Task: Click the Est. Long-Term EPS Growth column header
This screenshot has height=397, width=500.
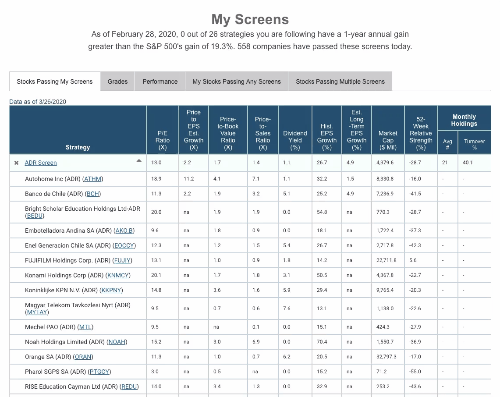Action: (356, 130)
